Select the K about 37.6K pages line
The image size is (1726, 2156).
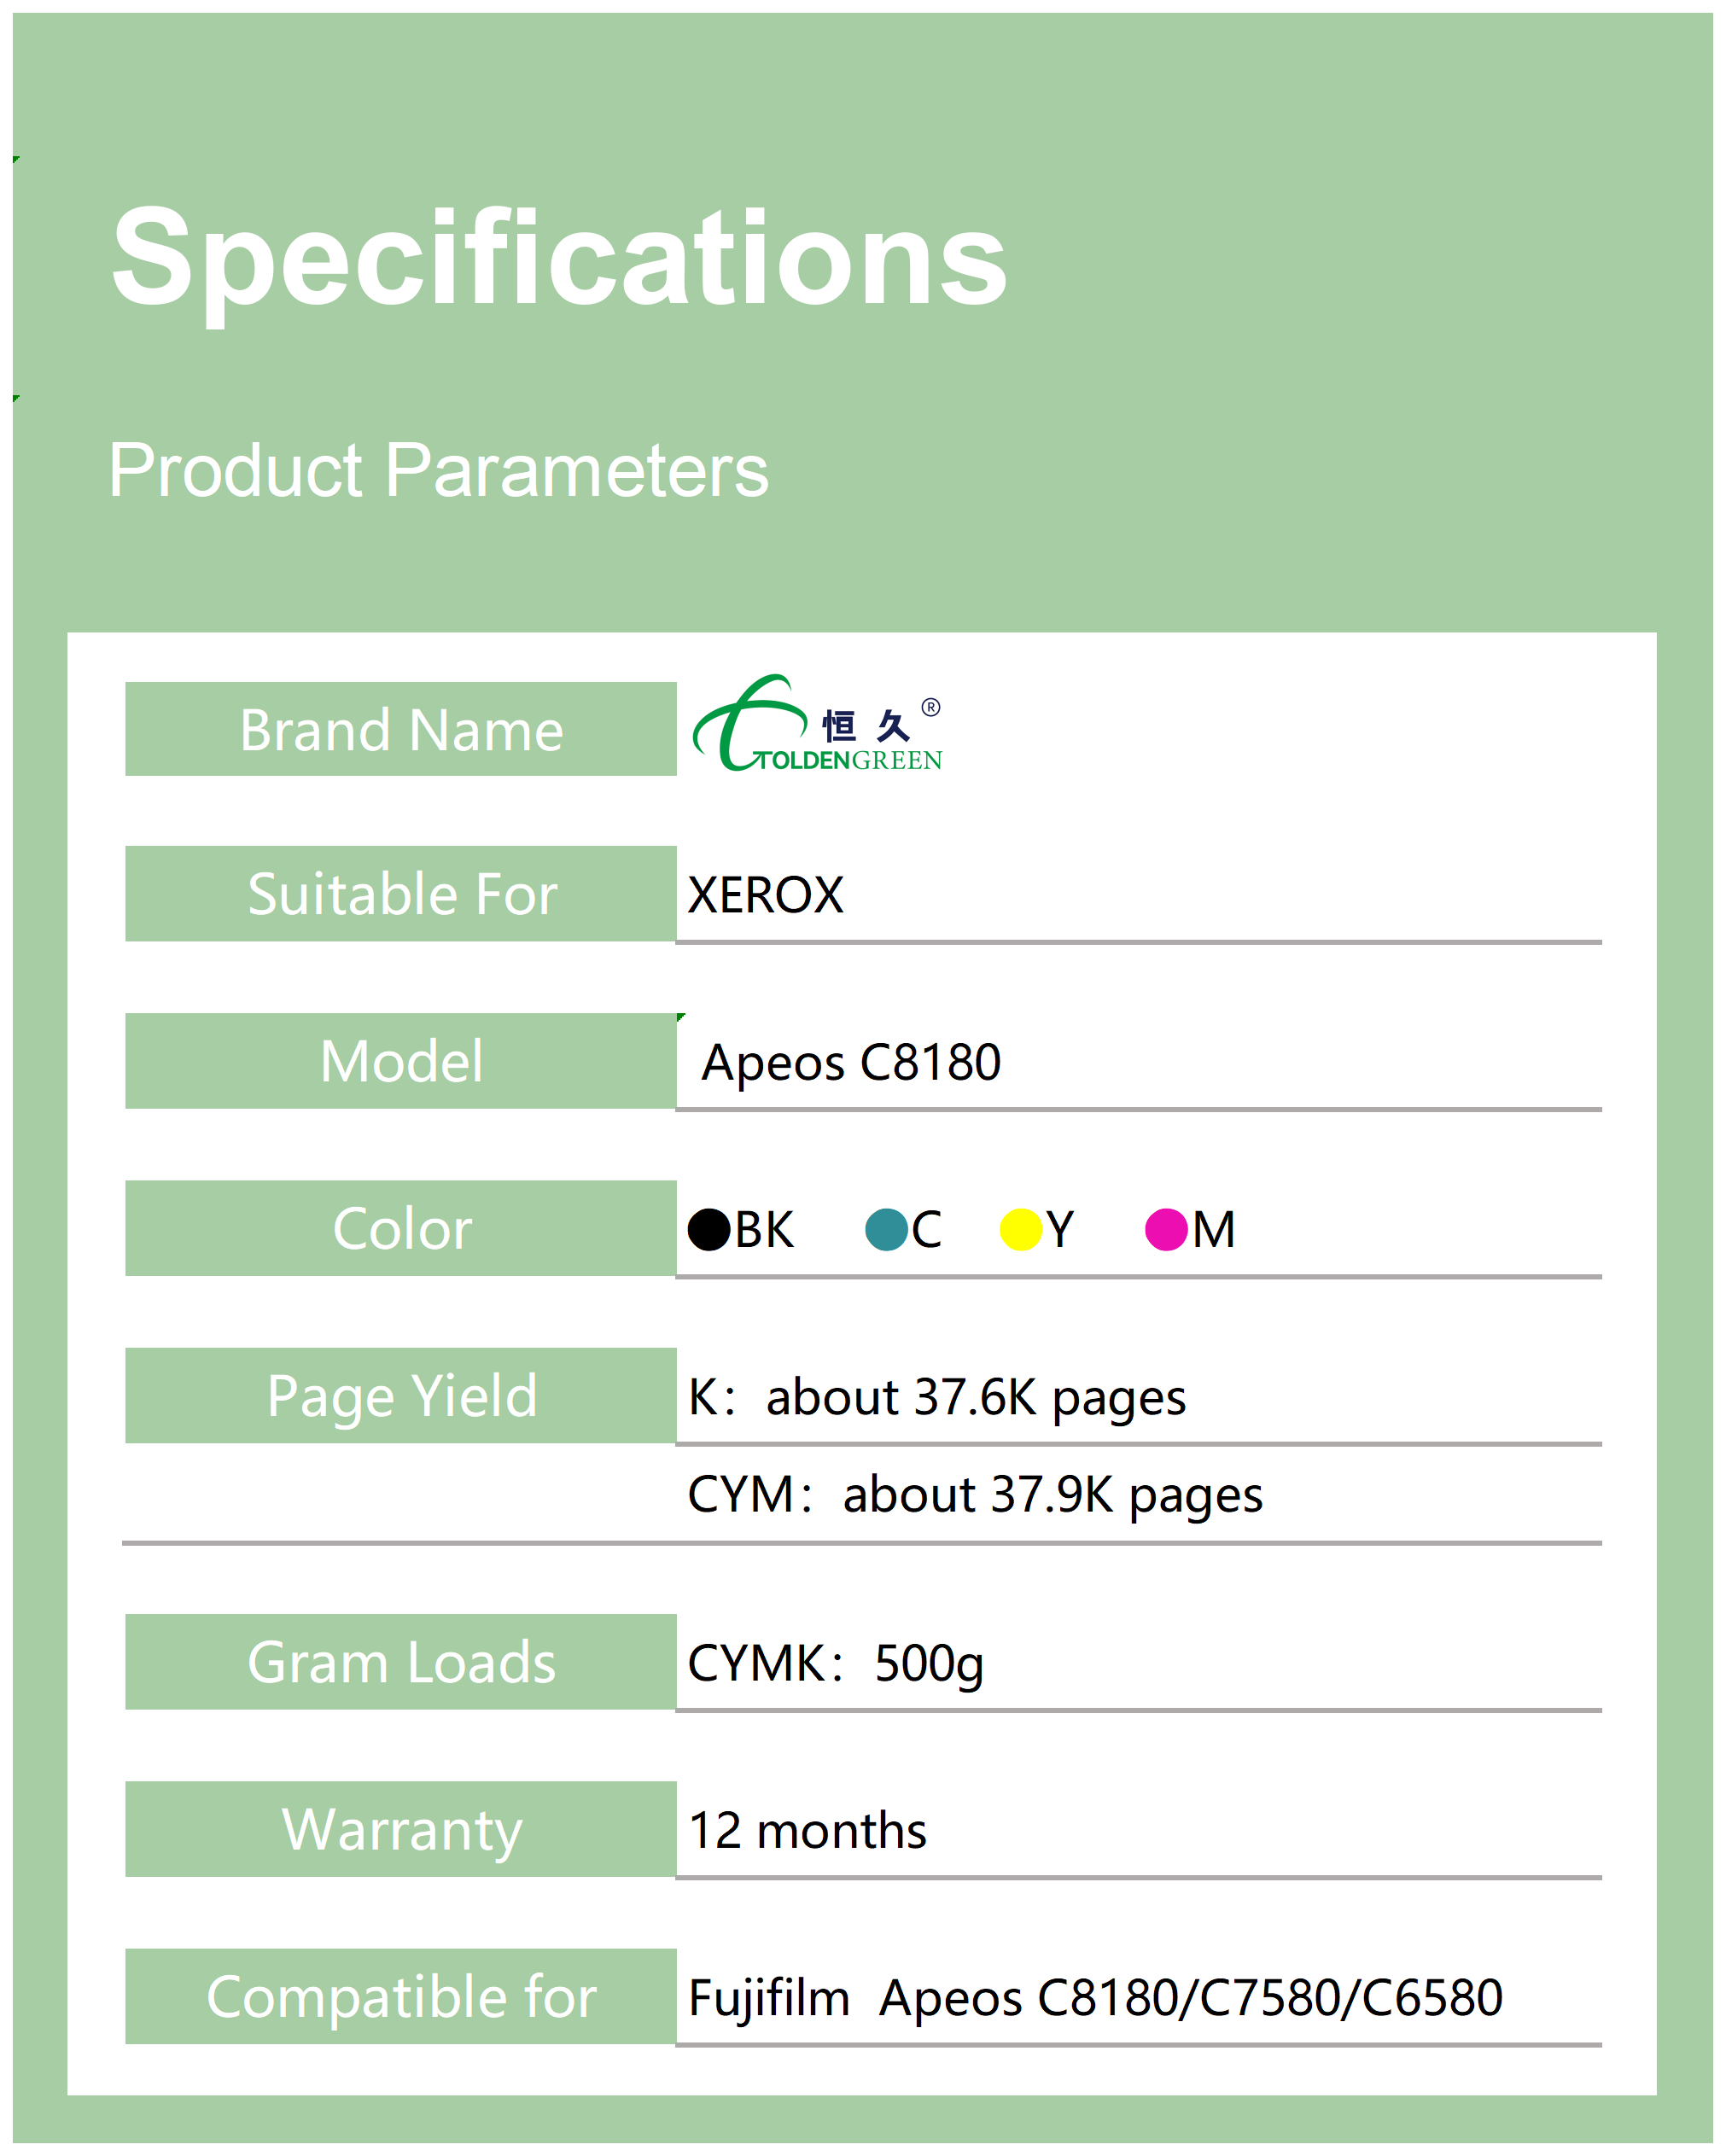937,1397
